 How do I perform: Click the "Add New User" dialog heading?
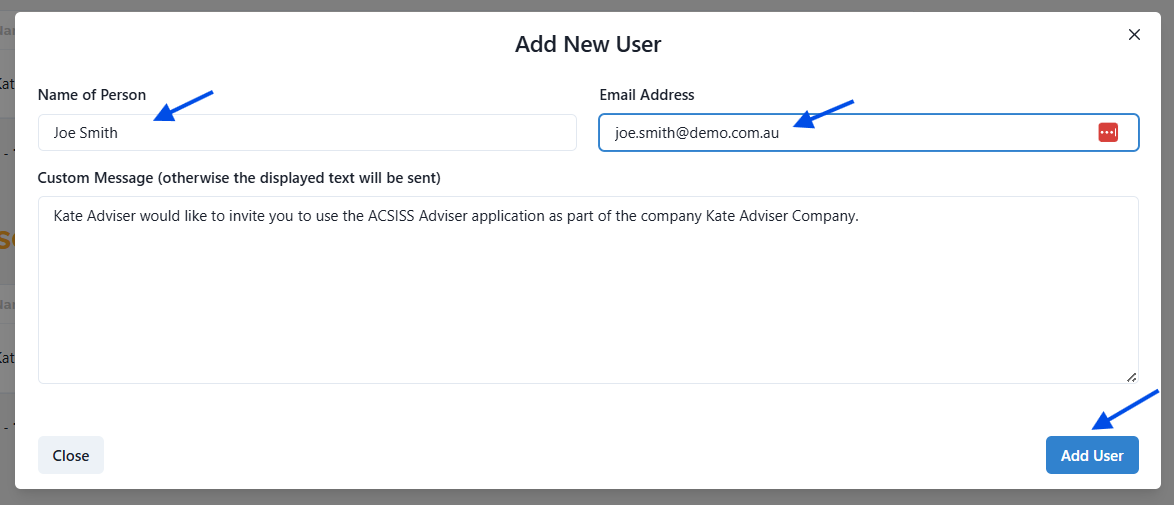tap(587, 44)
